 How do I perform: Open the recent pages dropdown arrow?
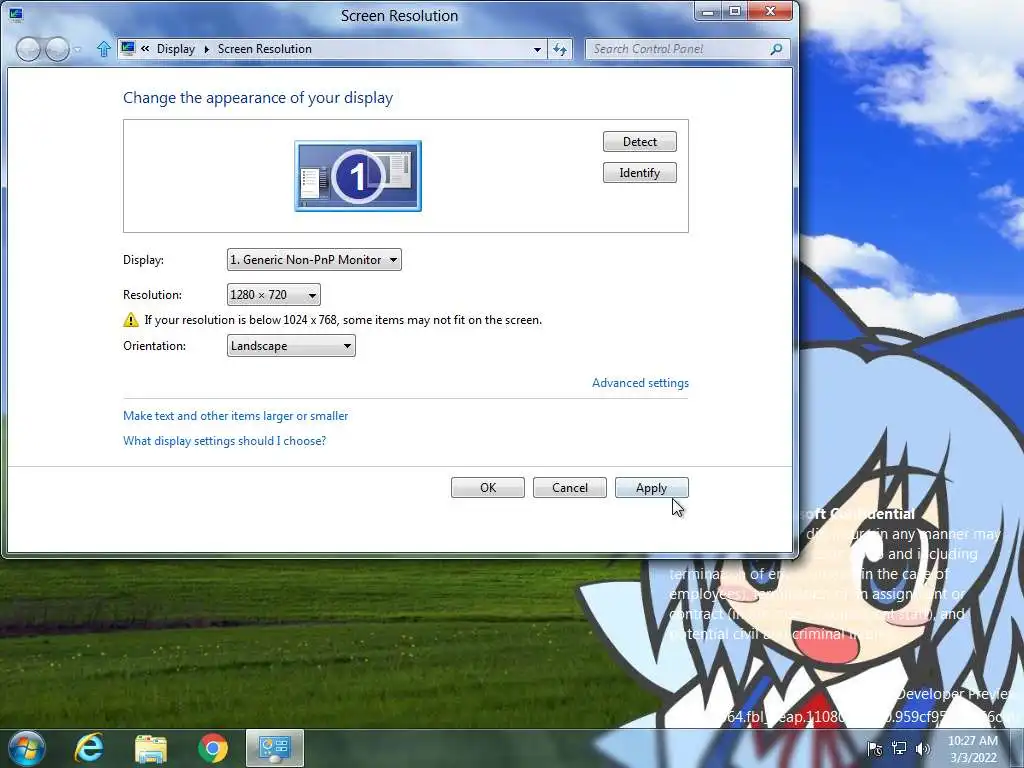click(x=78, y=50)
